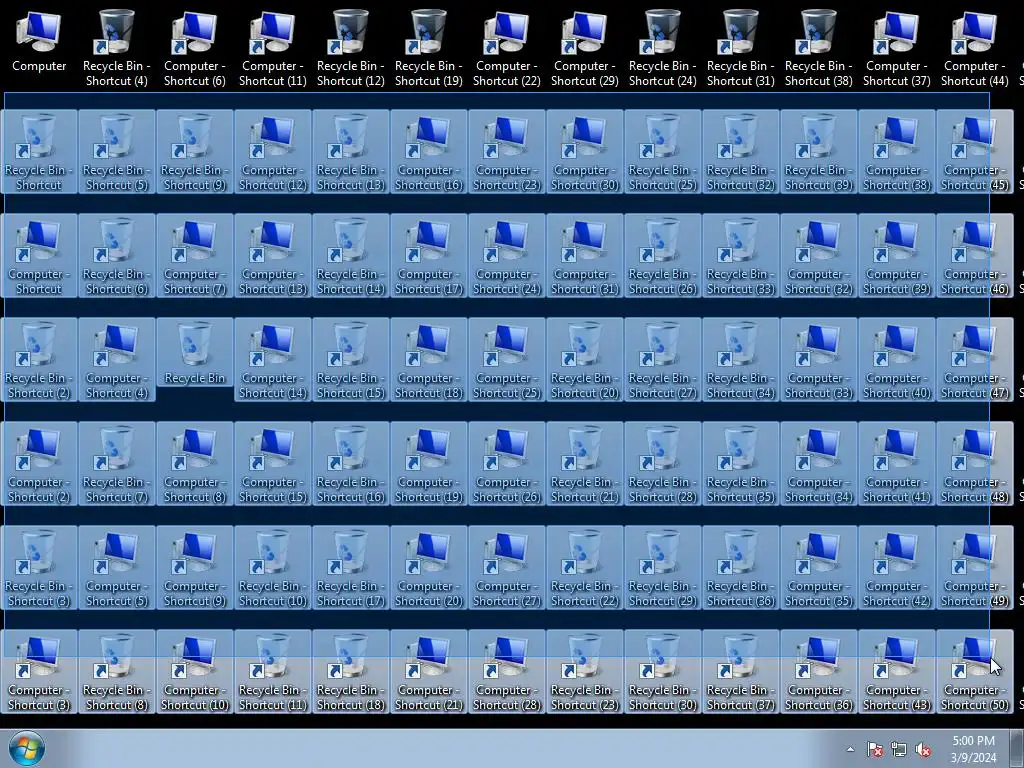Select Computer - Shortcut (6) icon
Viewport: 1024px width, 768px height.
(x=195, y=47)
